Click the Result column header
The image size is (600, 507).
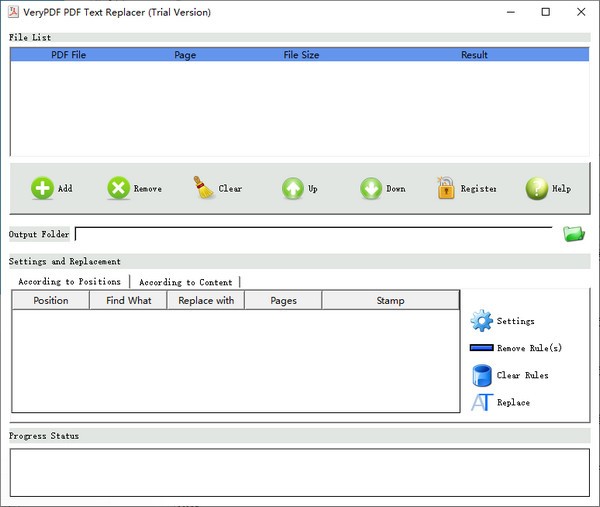coord(474,55)
